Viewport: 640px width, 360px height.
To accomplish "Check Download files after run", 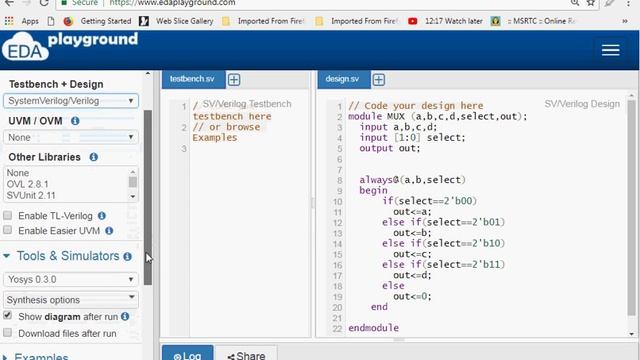I will click(7, 333).
